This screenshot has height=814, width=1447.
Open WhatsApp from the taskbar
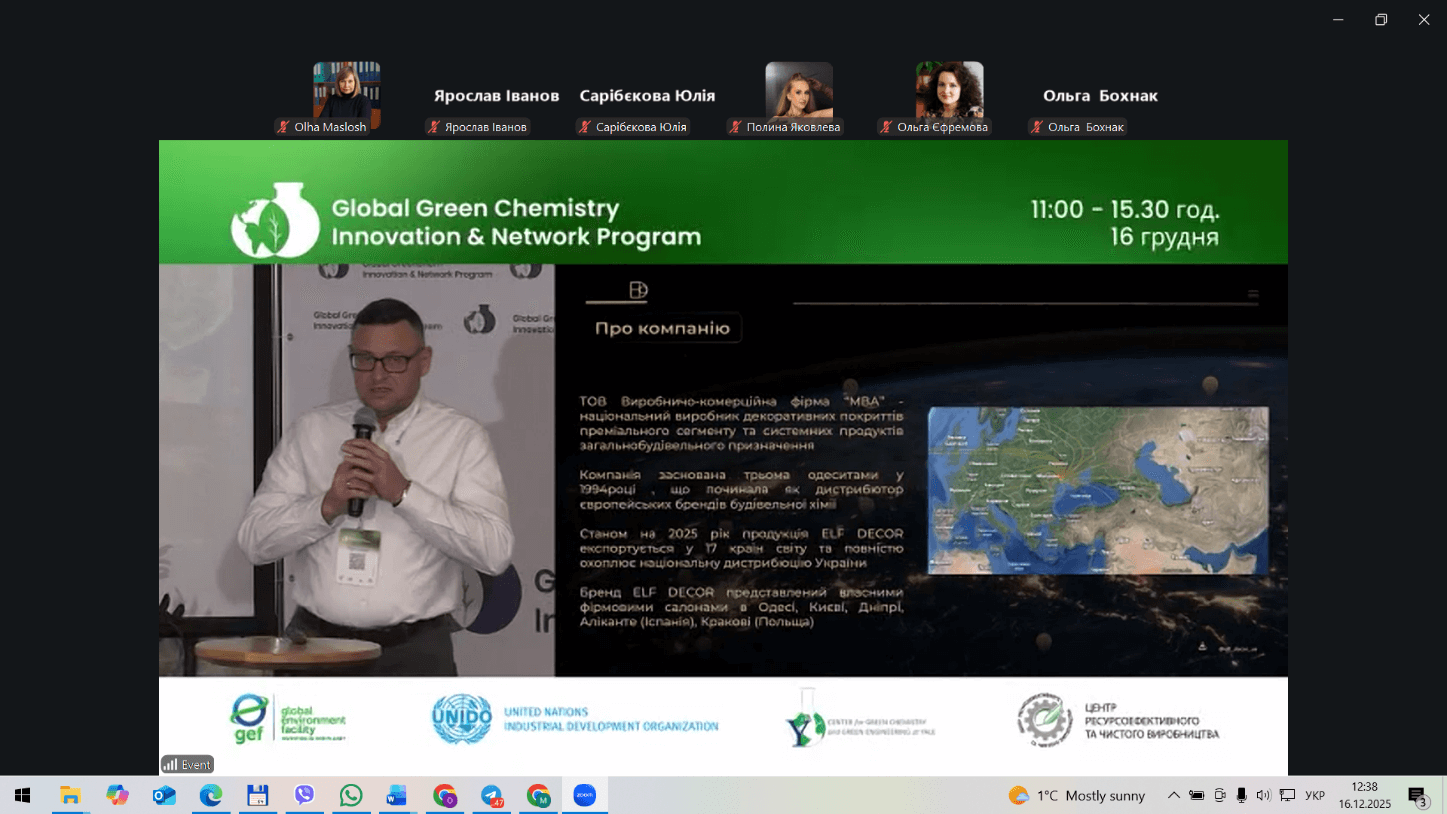coord(351,796)
